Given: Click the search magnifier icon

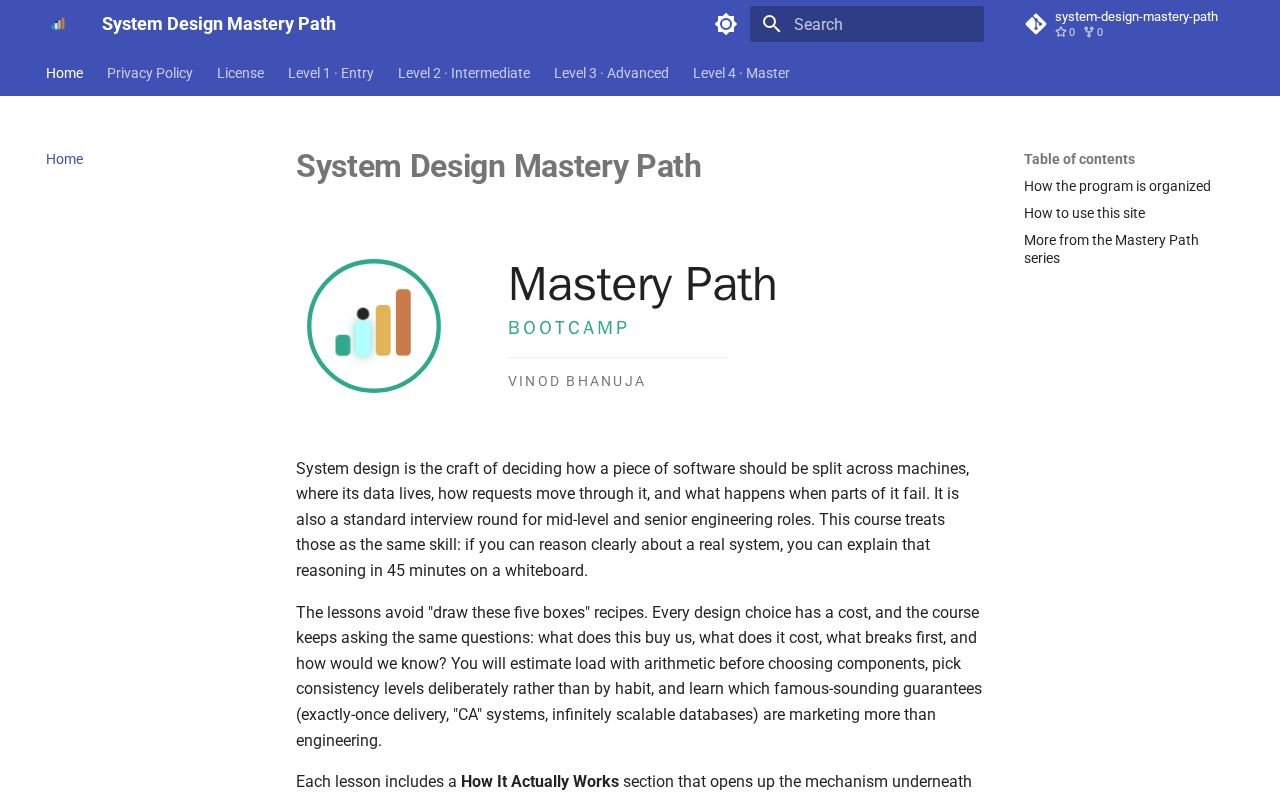Looking at the screenshot, I should click(x=771, y=24).
